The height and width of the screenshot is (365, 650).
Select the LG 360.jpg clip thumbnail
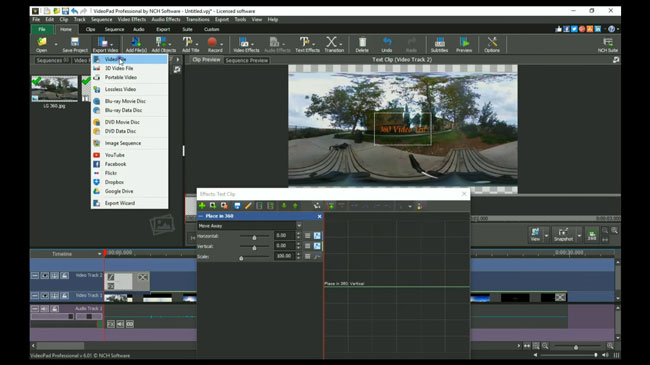(x=54, y=88)
